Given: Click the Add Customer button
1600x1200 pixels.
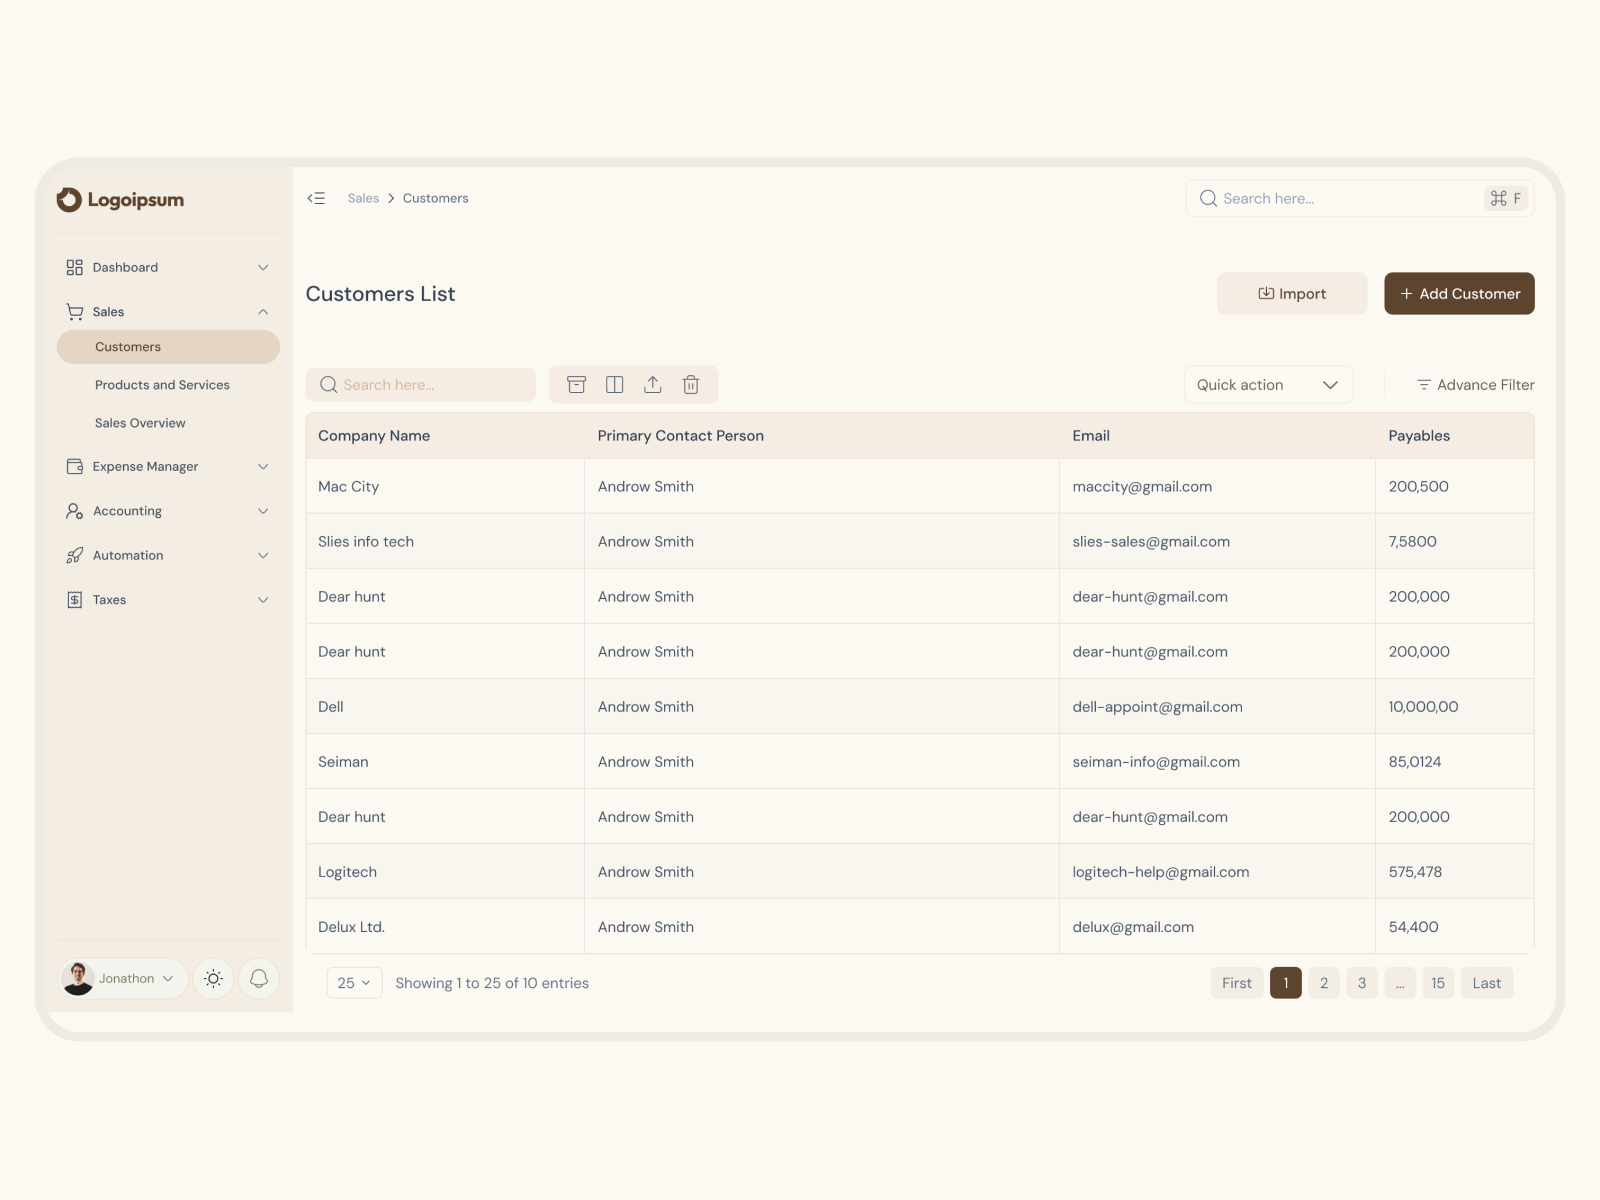Looking at the screenshot, I should pyautogui.click(x=1459, y=293).
